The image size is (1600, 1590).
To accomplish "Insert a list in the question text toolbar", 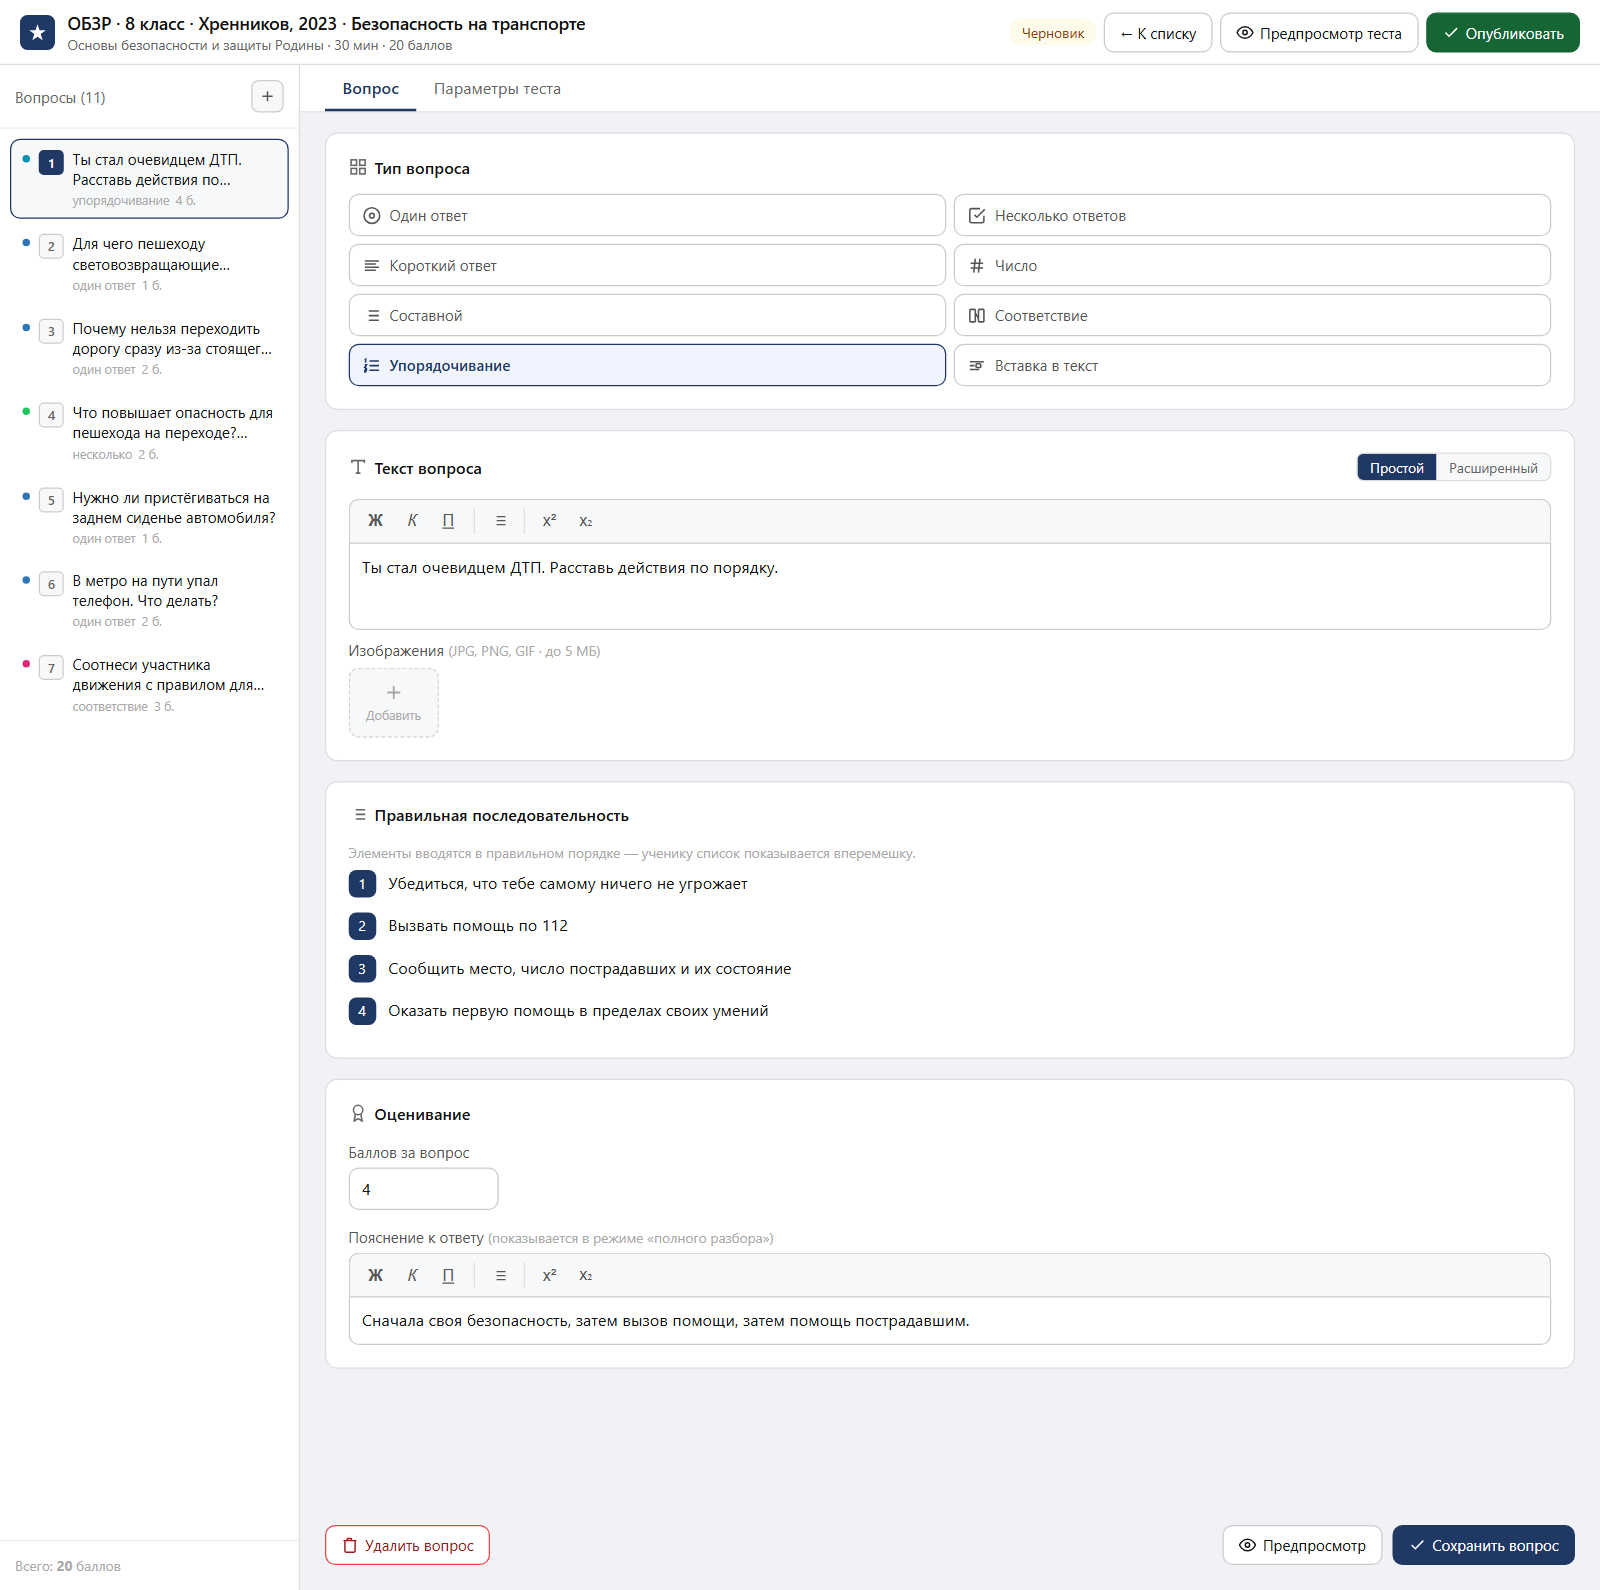I will pos(501,521).
